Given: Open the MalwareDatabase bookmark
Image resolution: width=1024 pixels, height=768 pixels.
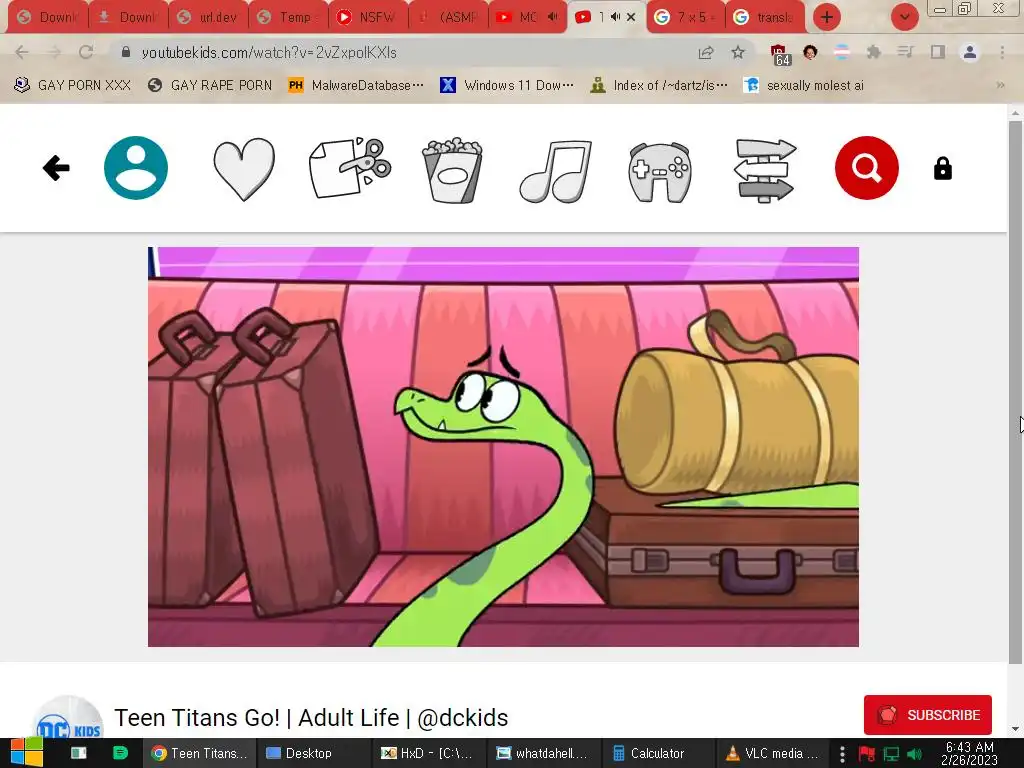Looking at the screenshot, I should tap(356, 85).
